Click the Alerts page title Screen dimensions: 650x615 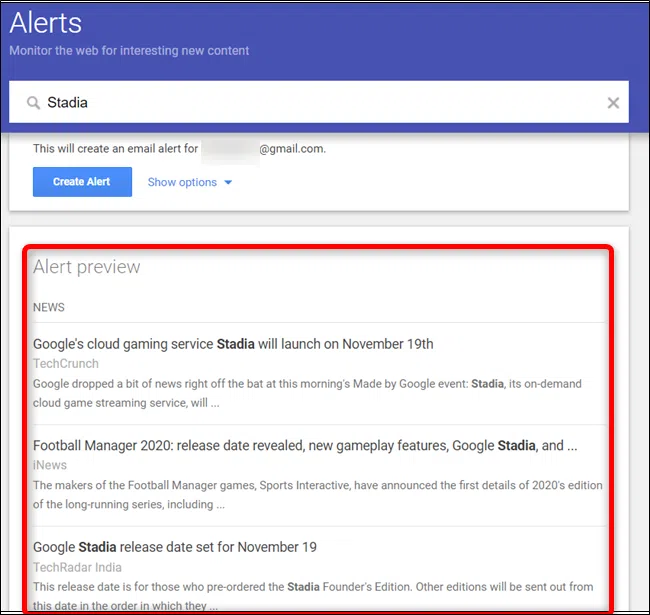coord(46,22)
